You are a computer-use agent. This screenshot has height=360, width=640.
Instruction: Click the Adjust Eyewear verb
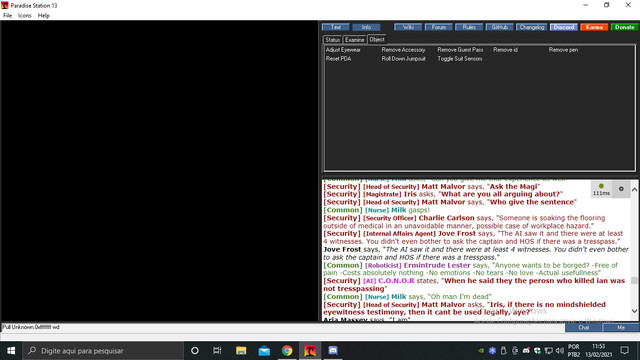[343, 50]
